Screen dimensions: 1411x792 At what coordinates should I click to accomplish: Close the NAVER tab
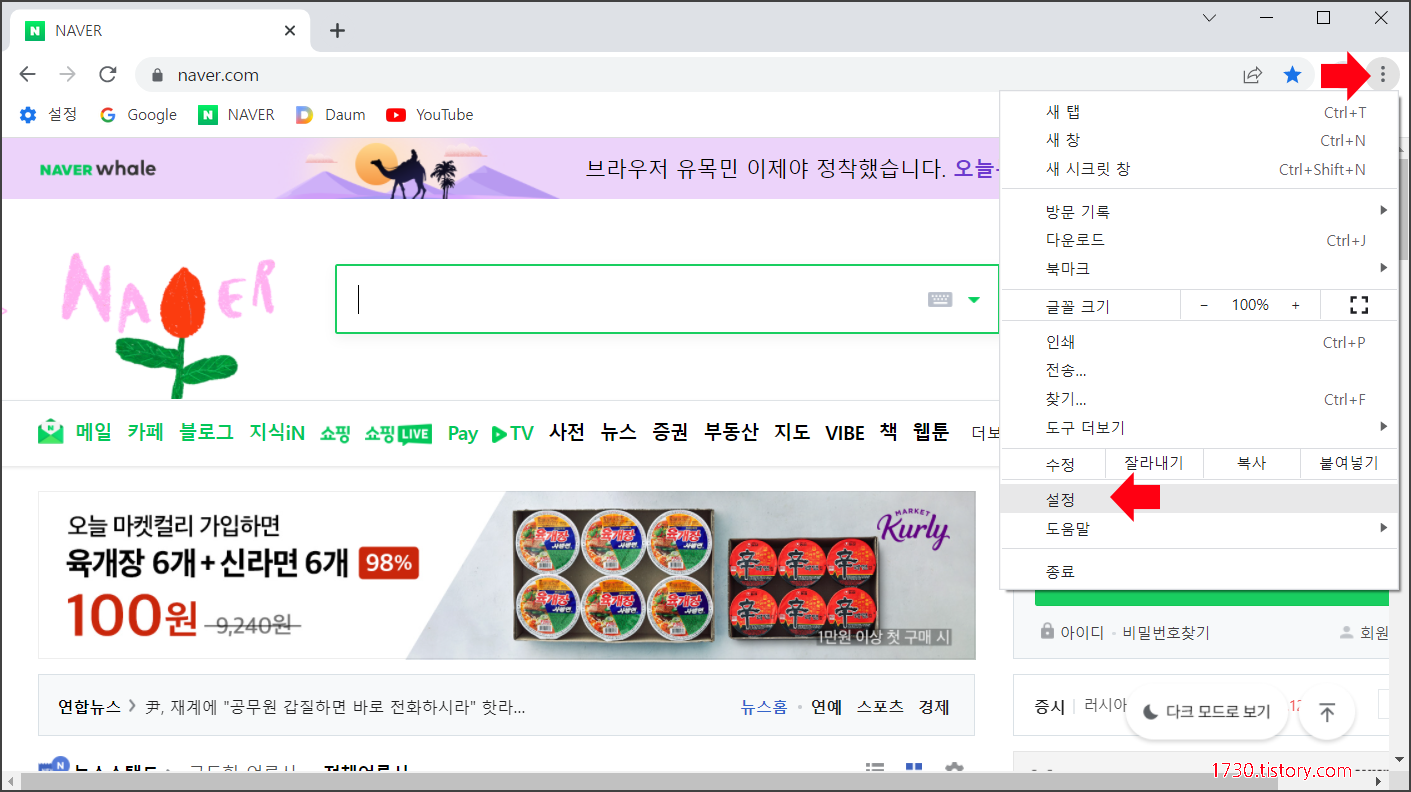(x=291, y=30)
